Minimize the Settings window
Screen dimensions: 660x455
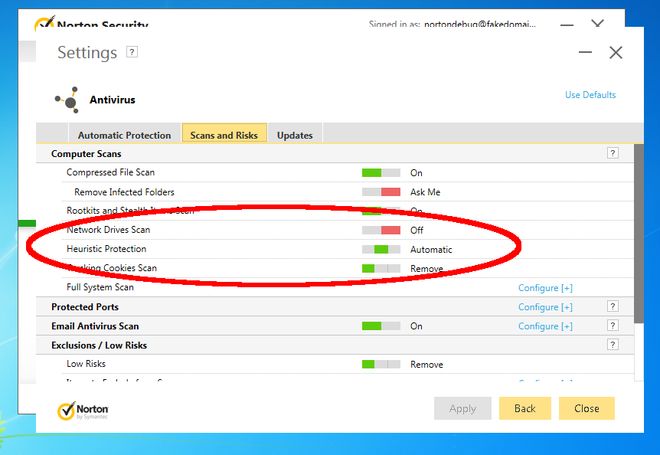coord(585,52)
